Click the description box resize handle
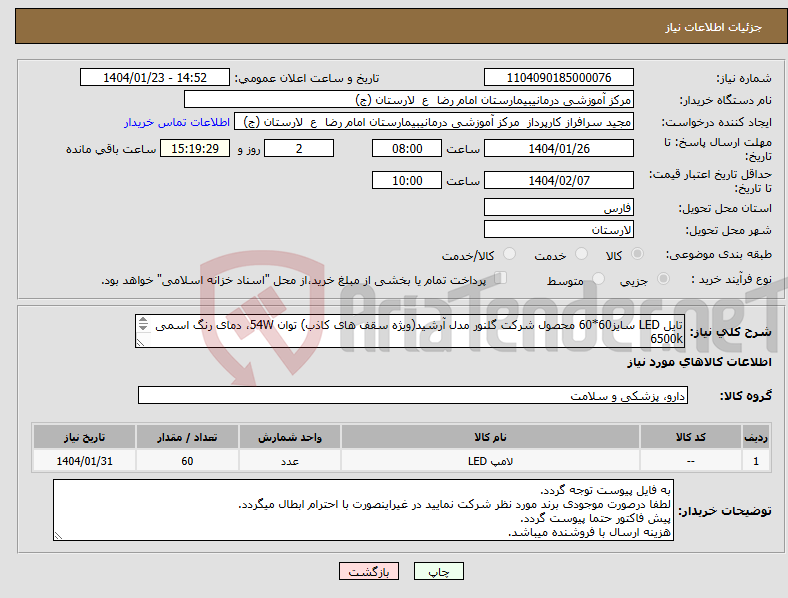This screenshot has width=788, height=598. pyautogui.click(x=140, y=342)
